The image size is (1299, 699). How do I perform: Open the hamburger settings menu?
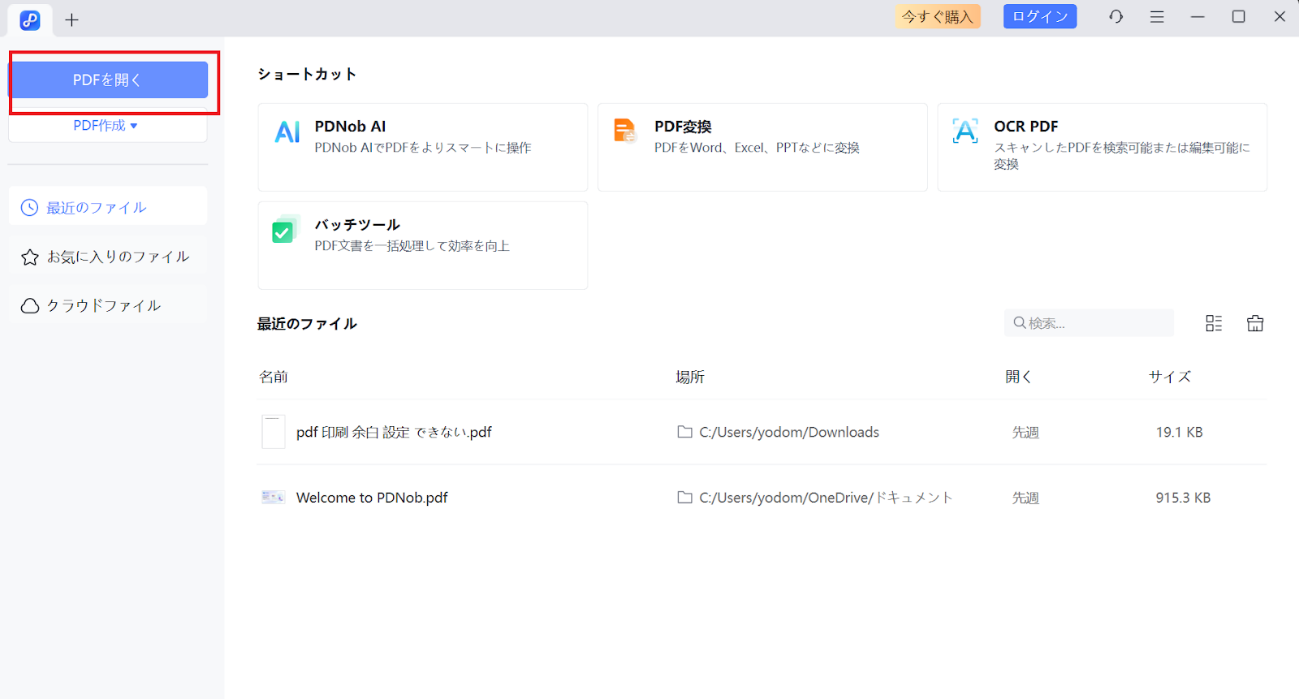pyautogui.click(x=1156, y=16)
